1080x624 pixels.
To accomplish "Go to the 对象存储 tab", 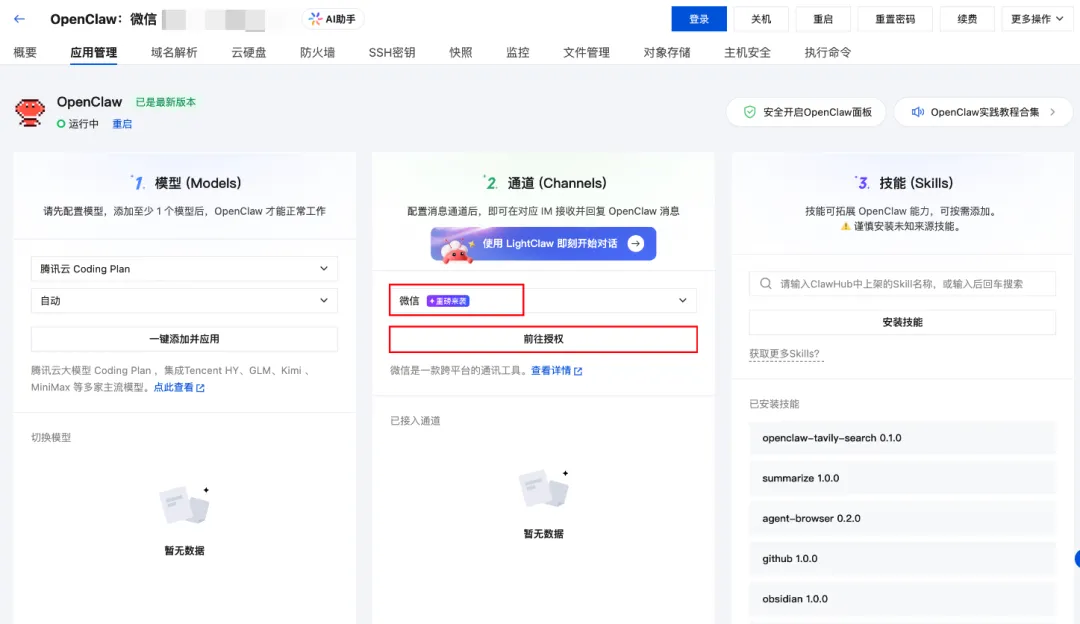I will tap(667, 52).
